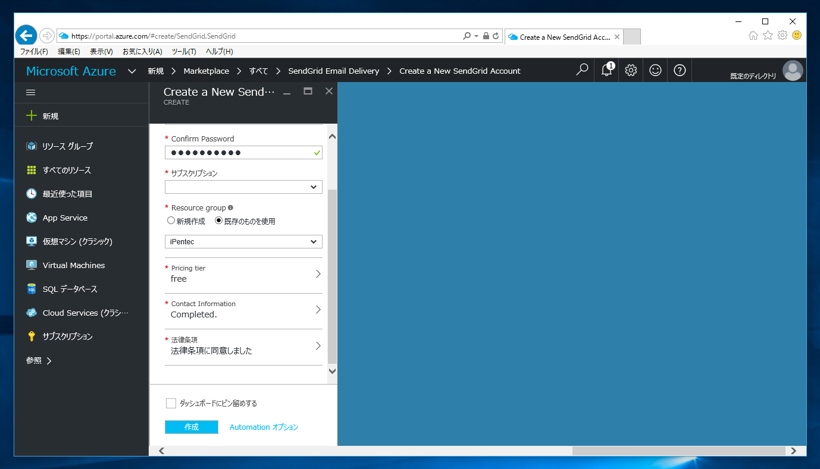Click the green plus 新規 icon
The width and height of the screenshot is (820, 469).
(31, 116)
